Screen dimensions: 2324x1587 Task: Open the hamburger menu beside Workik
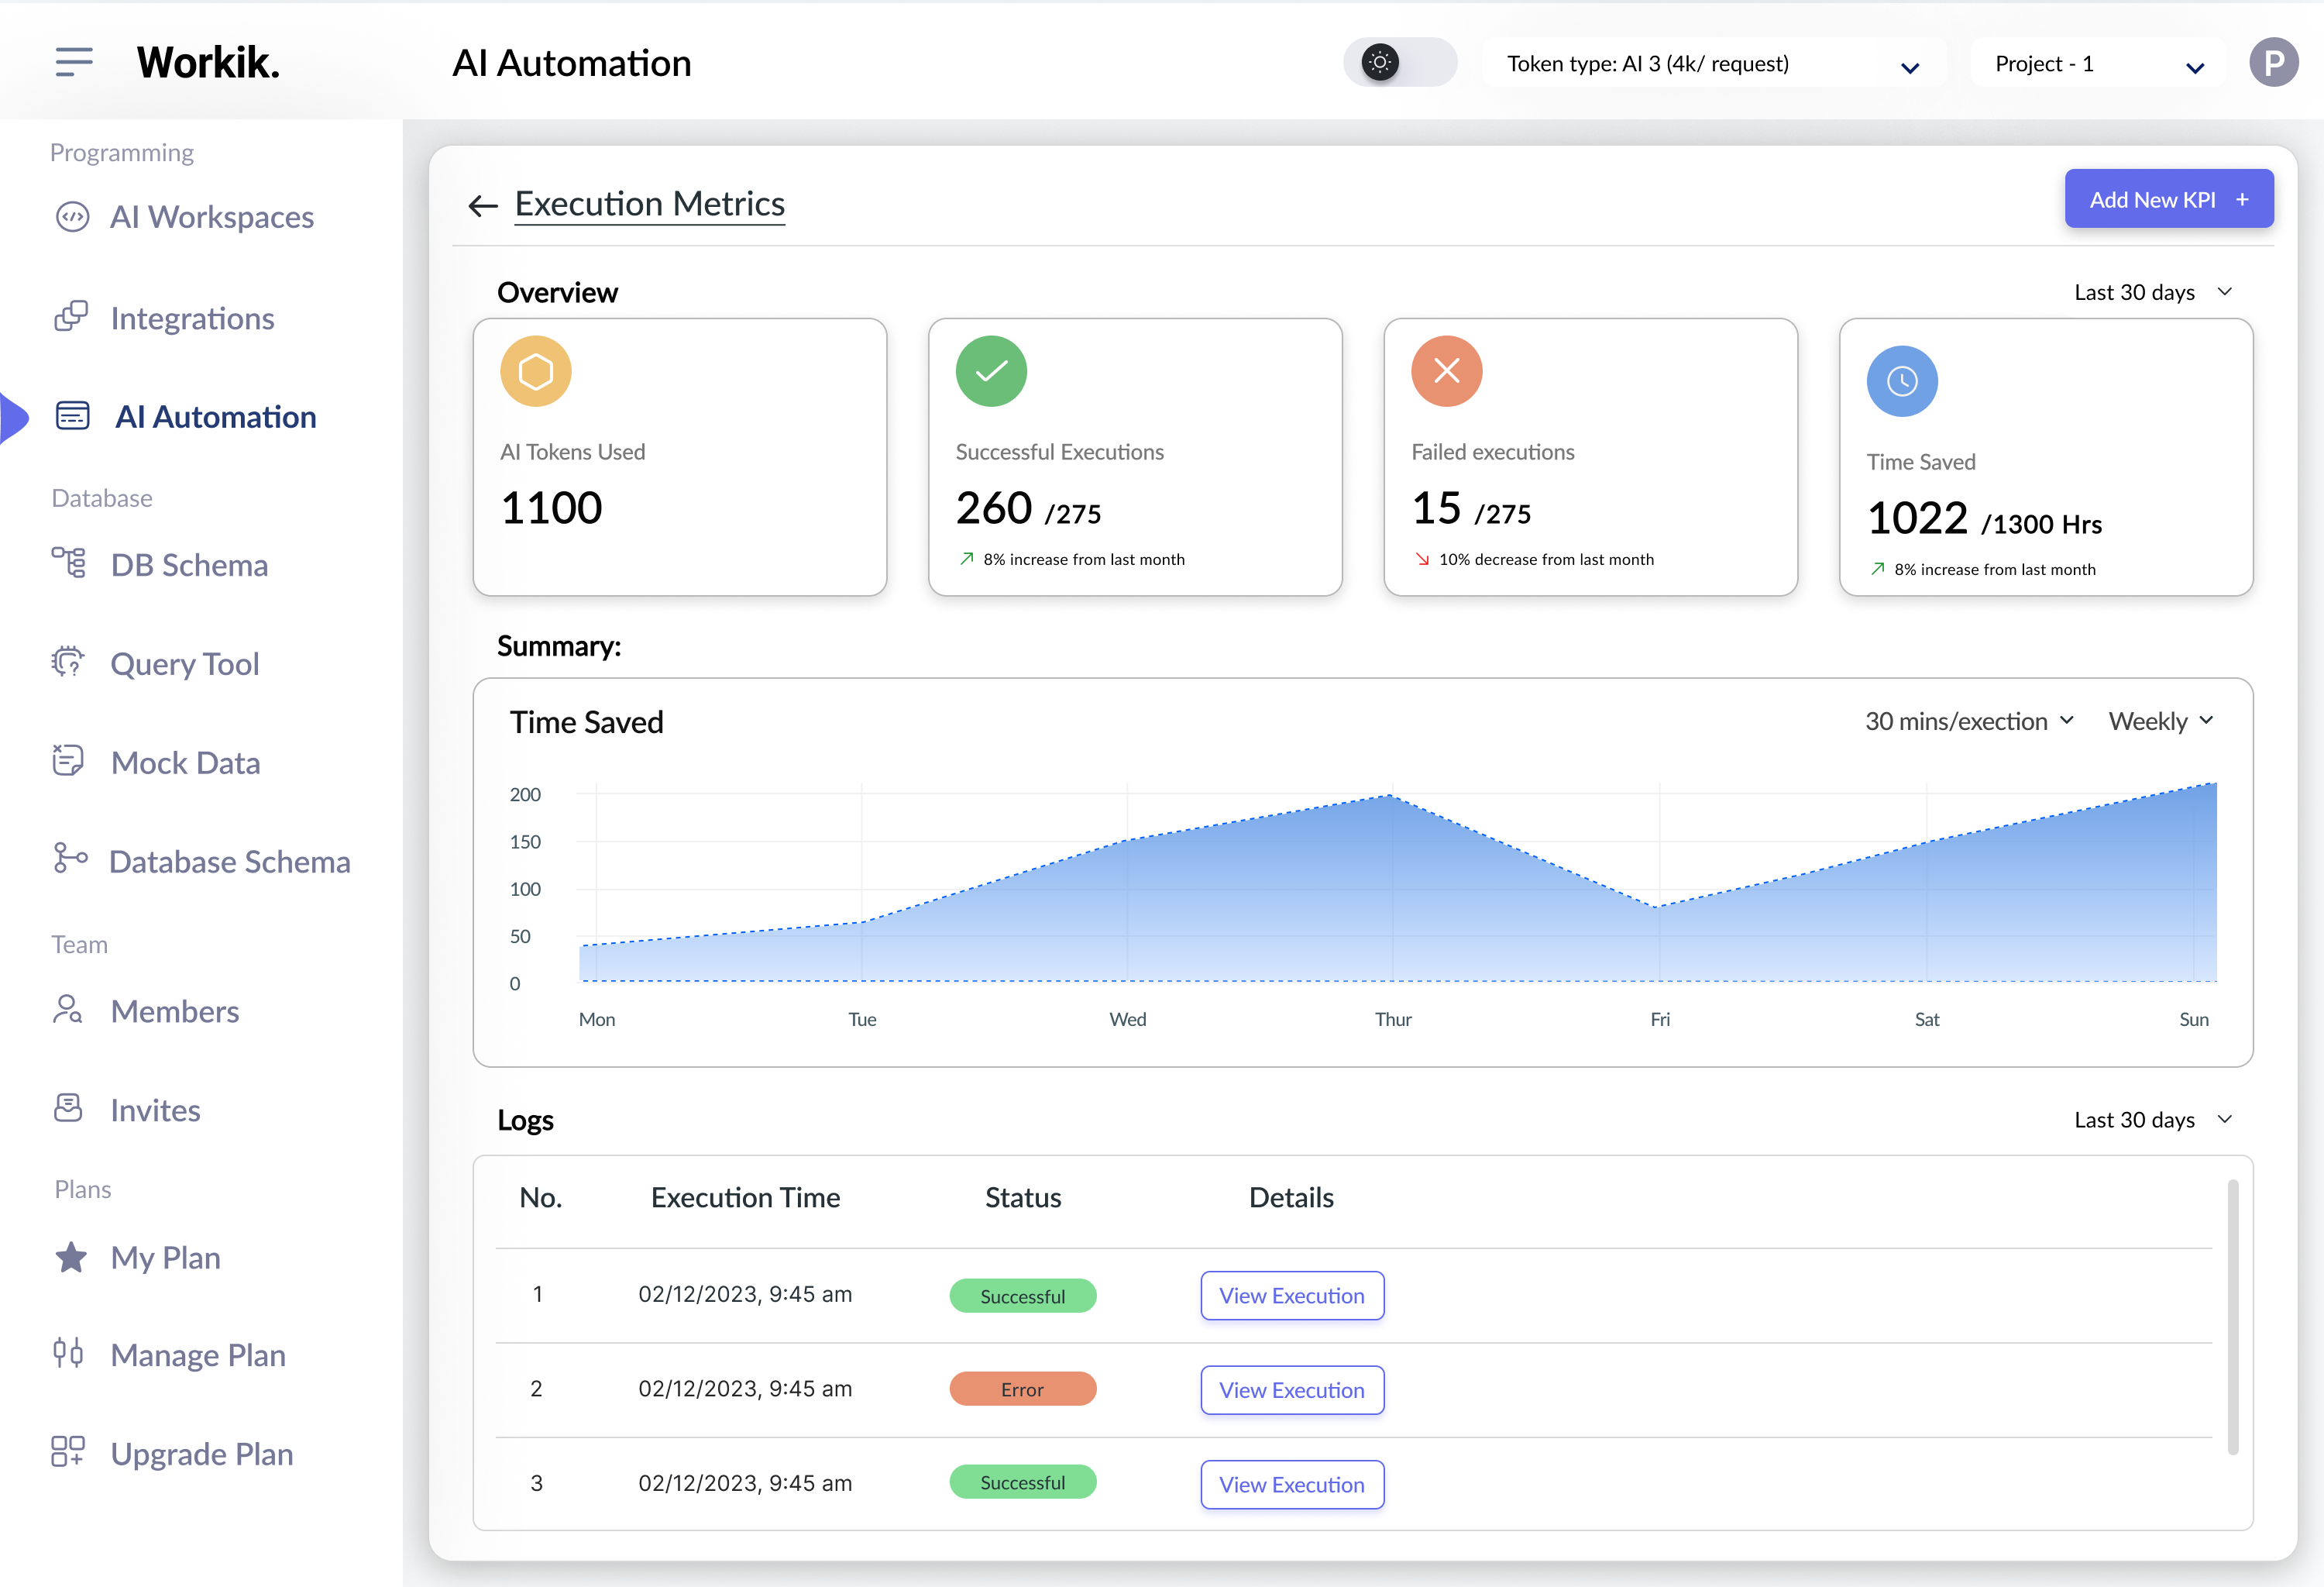pos(73,61)
